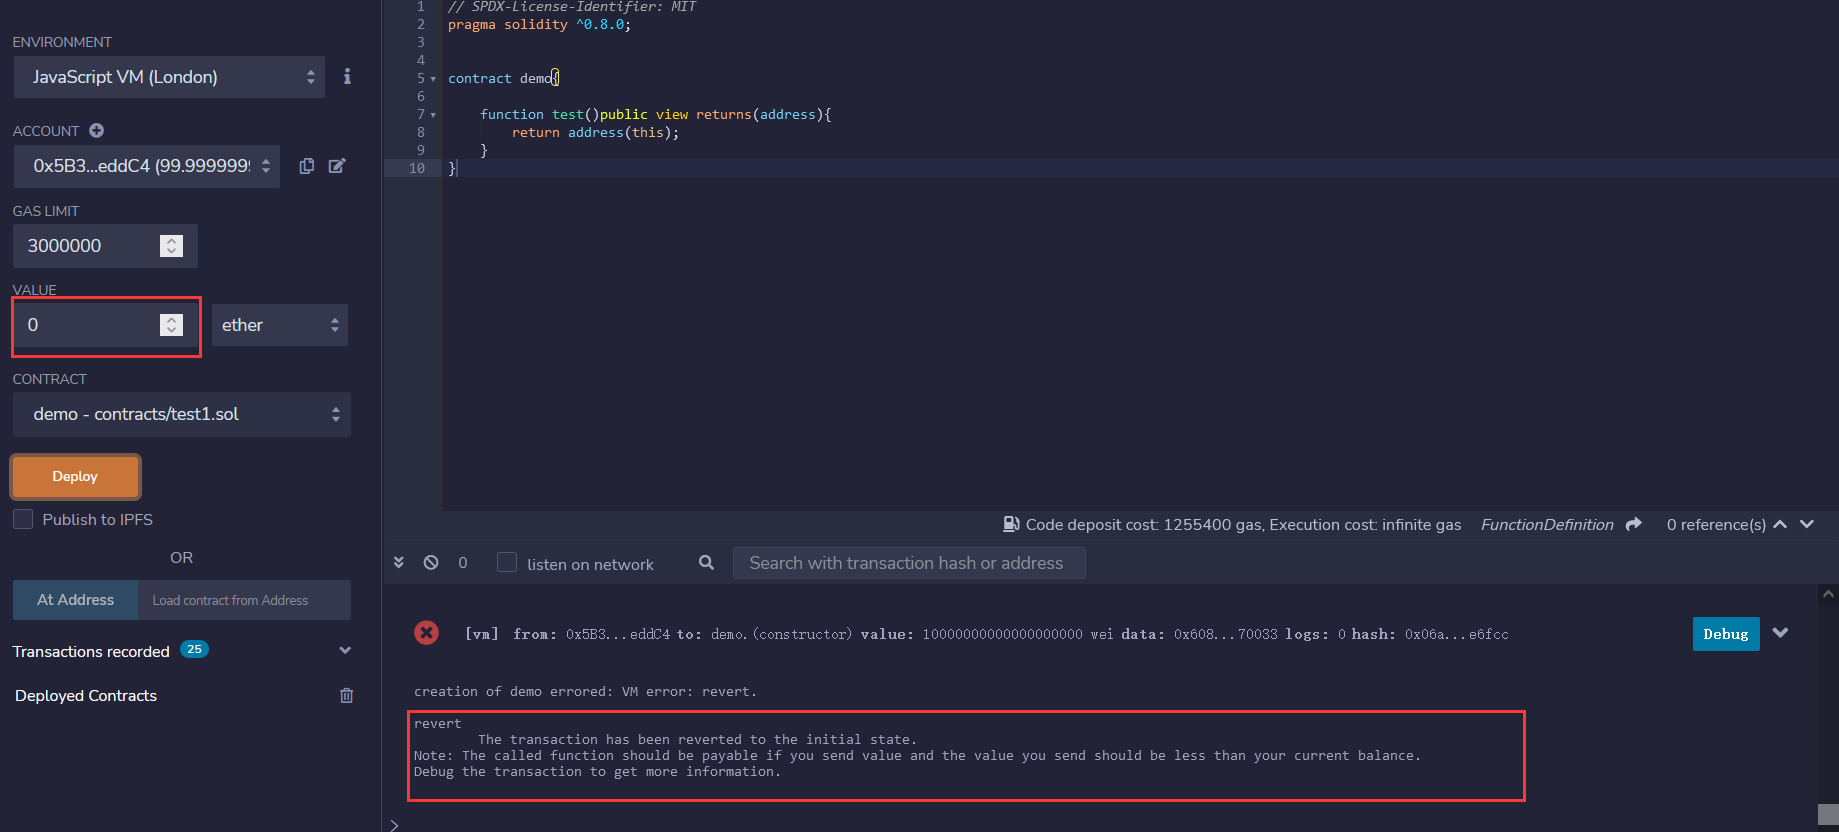The height and width of the screenshot is (832, 1839).
Task: Click the terminal scrollbar up arrow
Action: click(1828, 594)
